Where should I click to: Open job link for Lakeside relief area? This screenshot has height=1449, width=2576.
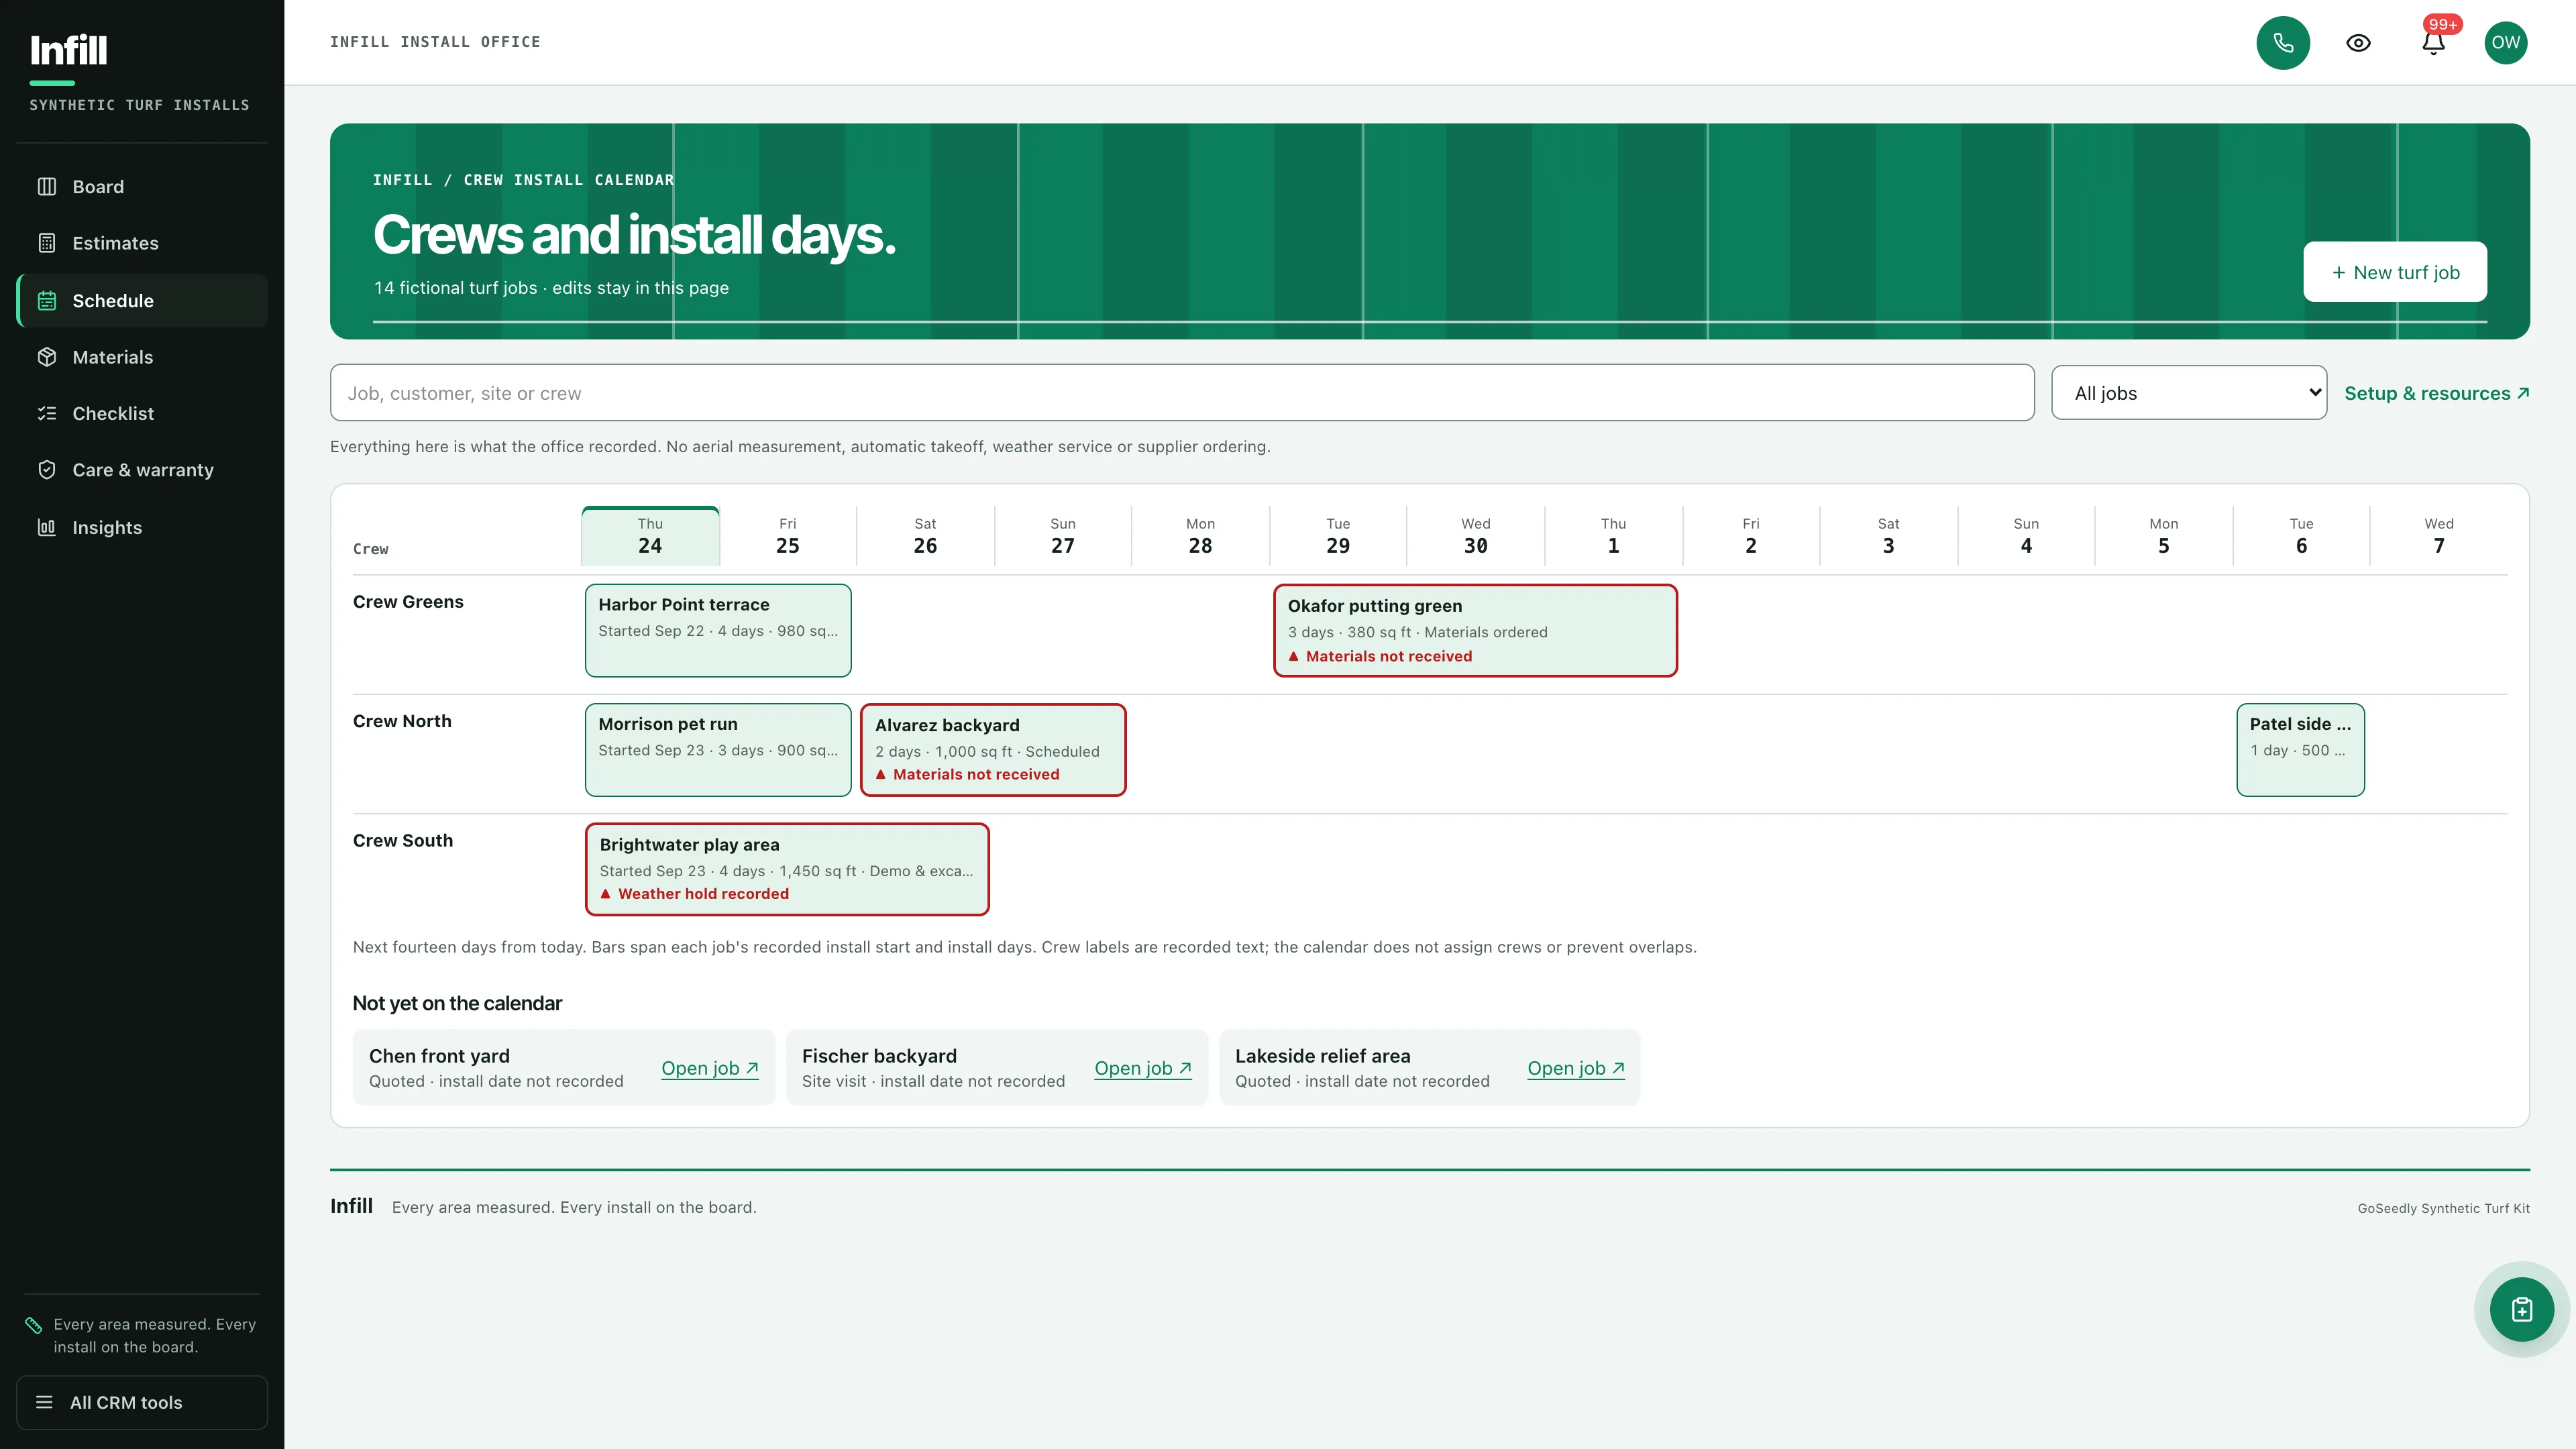point(1576,1068)
